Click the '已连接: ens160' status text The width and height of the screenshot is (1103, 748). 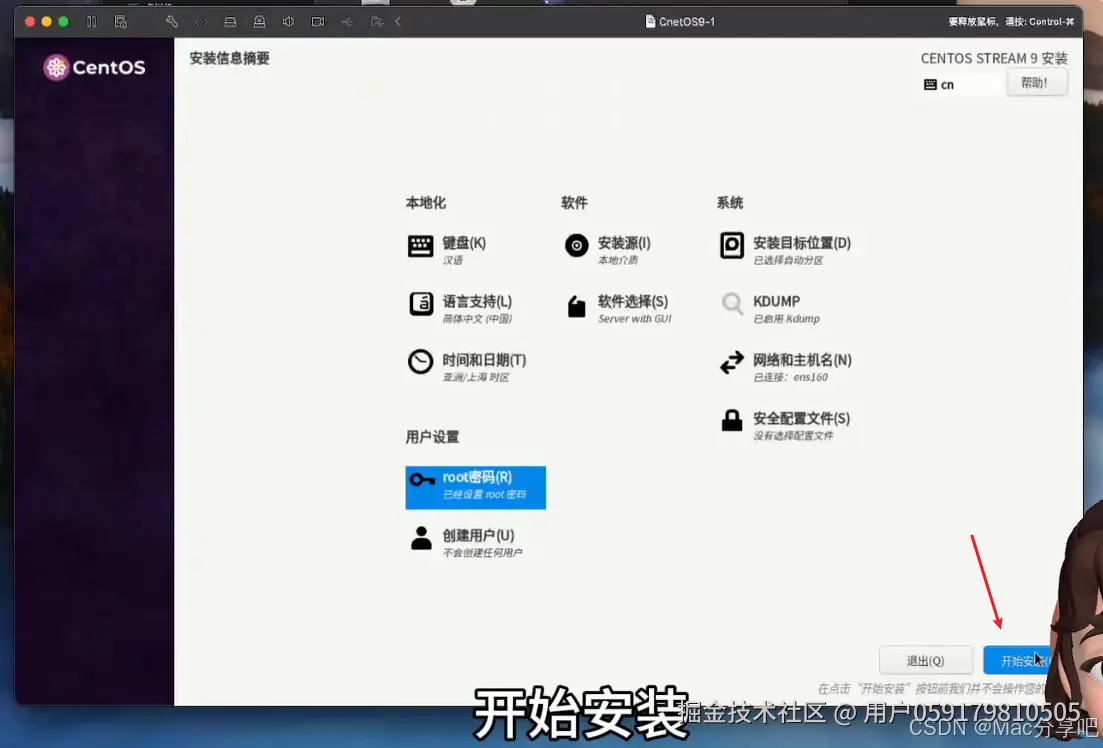[x=791, y=377]
